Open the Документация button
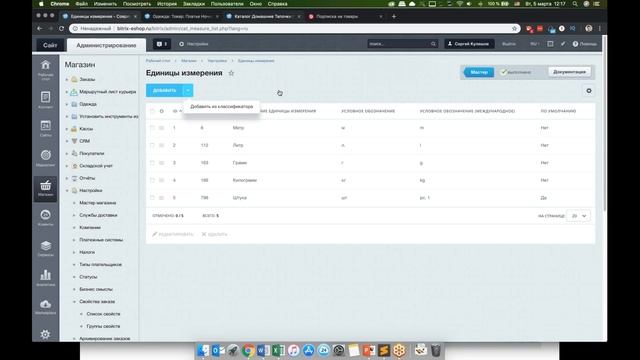The height and width of the screenshot is (360, 640). point(569,72)
